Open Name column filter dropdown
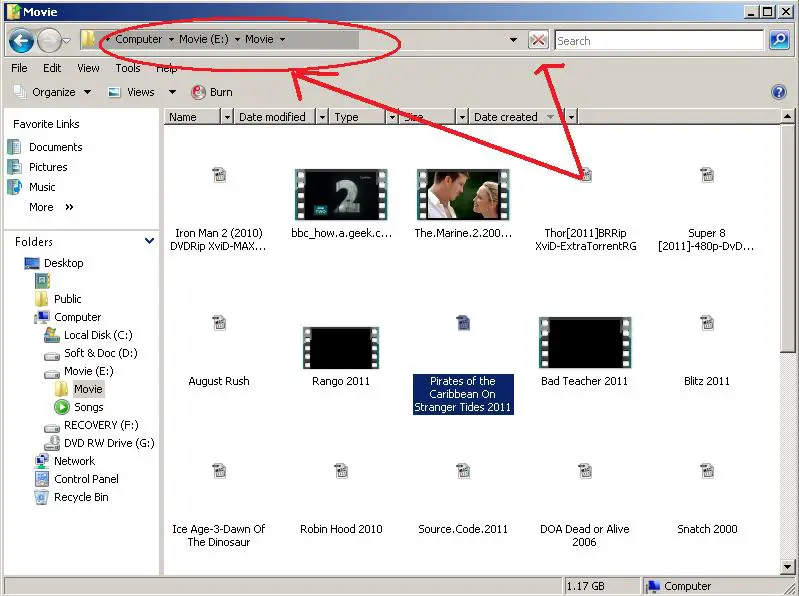The width and height of the screenshot is (799, 596). (x=227, y=117)
